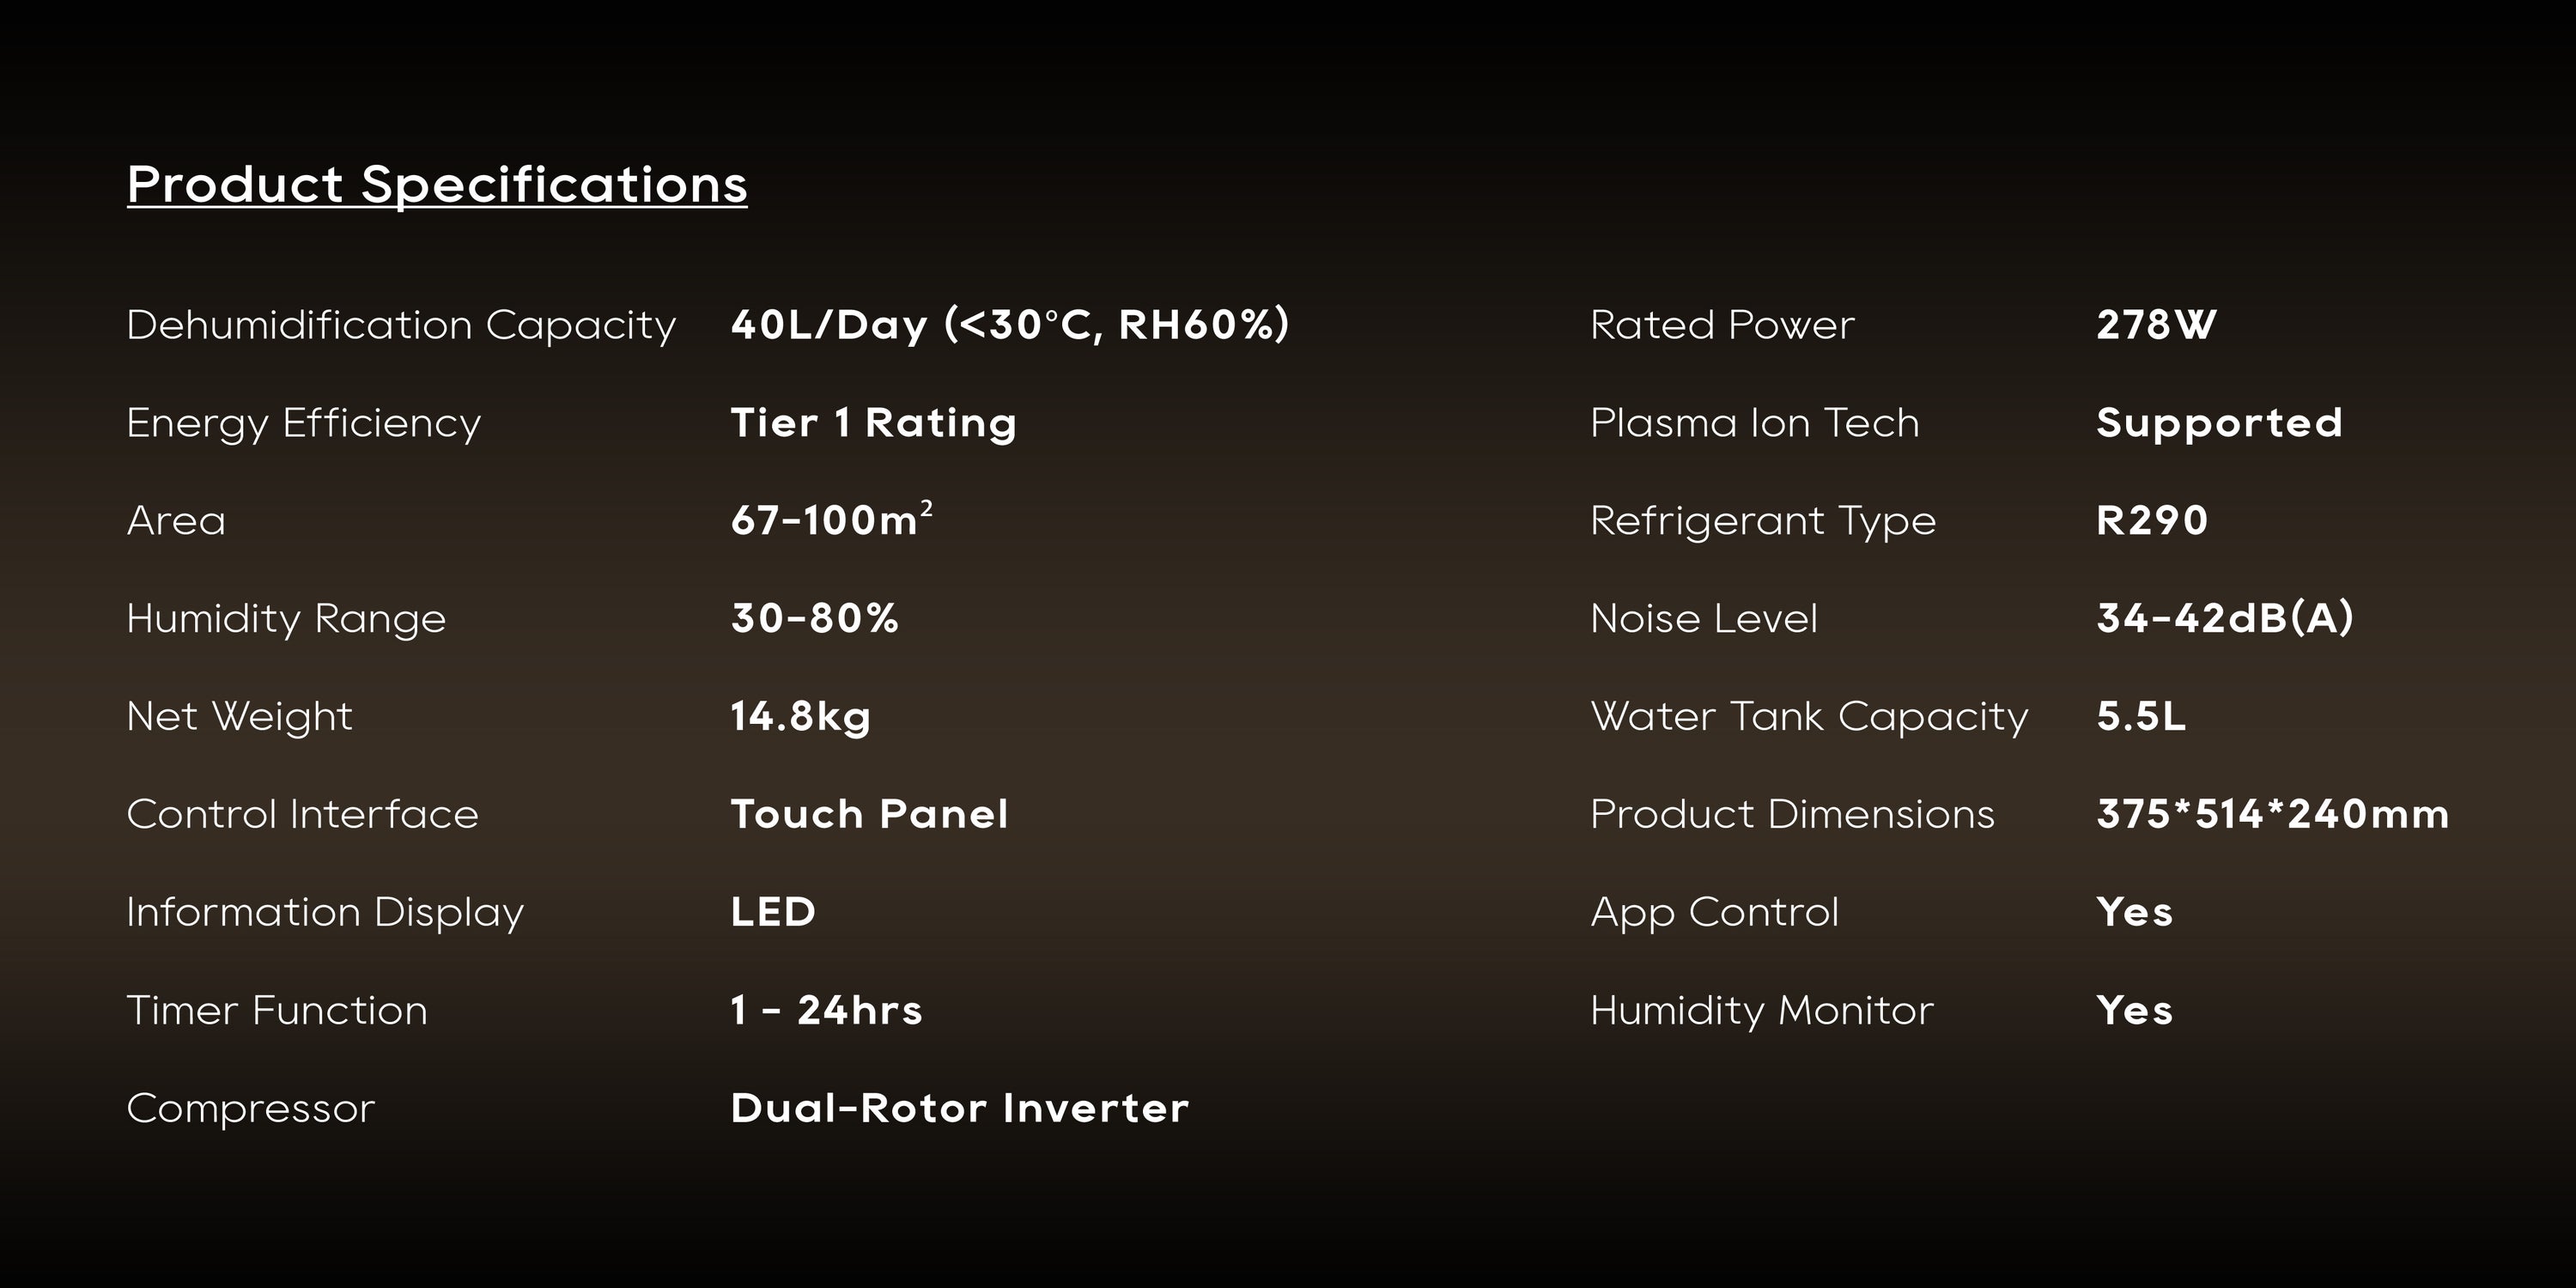Click the 34-42dB(A) noise level value
Image resolution: width=2576 pixels, height=1288 pixels.
[x=2225, y=618]
